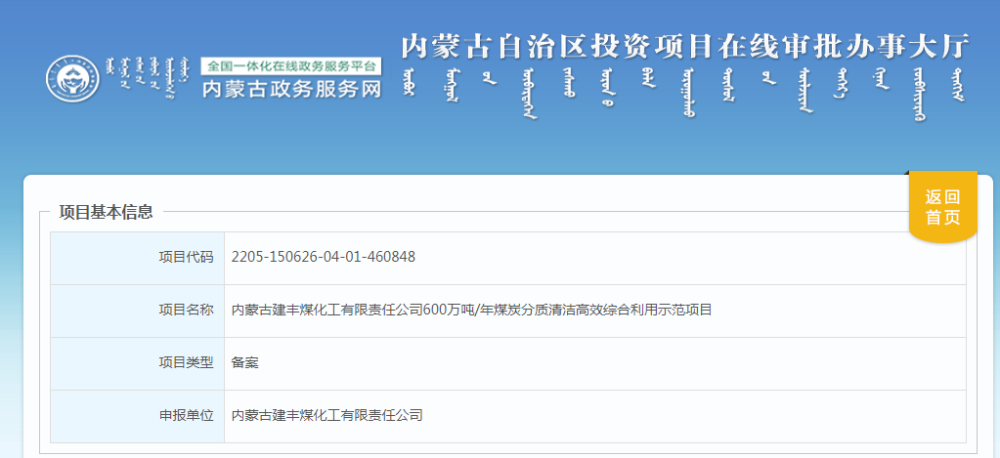
Task: Click the 内蒙古政务服务网 site name
Action: click(291, 89)
